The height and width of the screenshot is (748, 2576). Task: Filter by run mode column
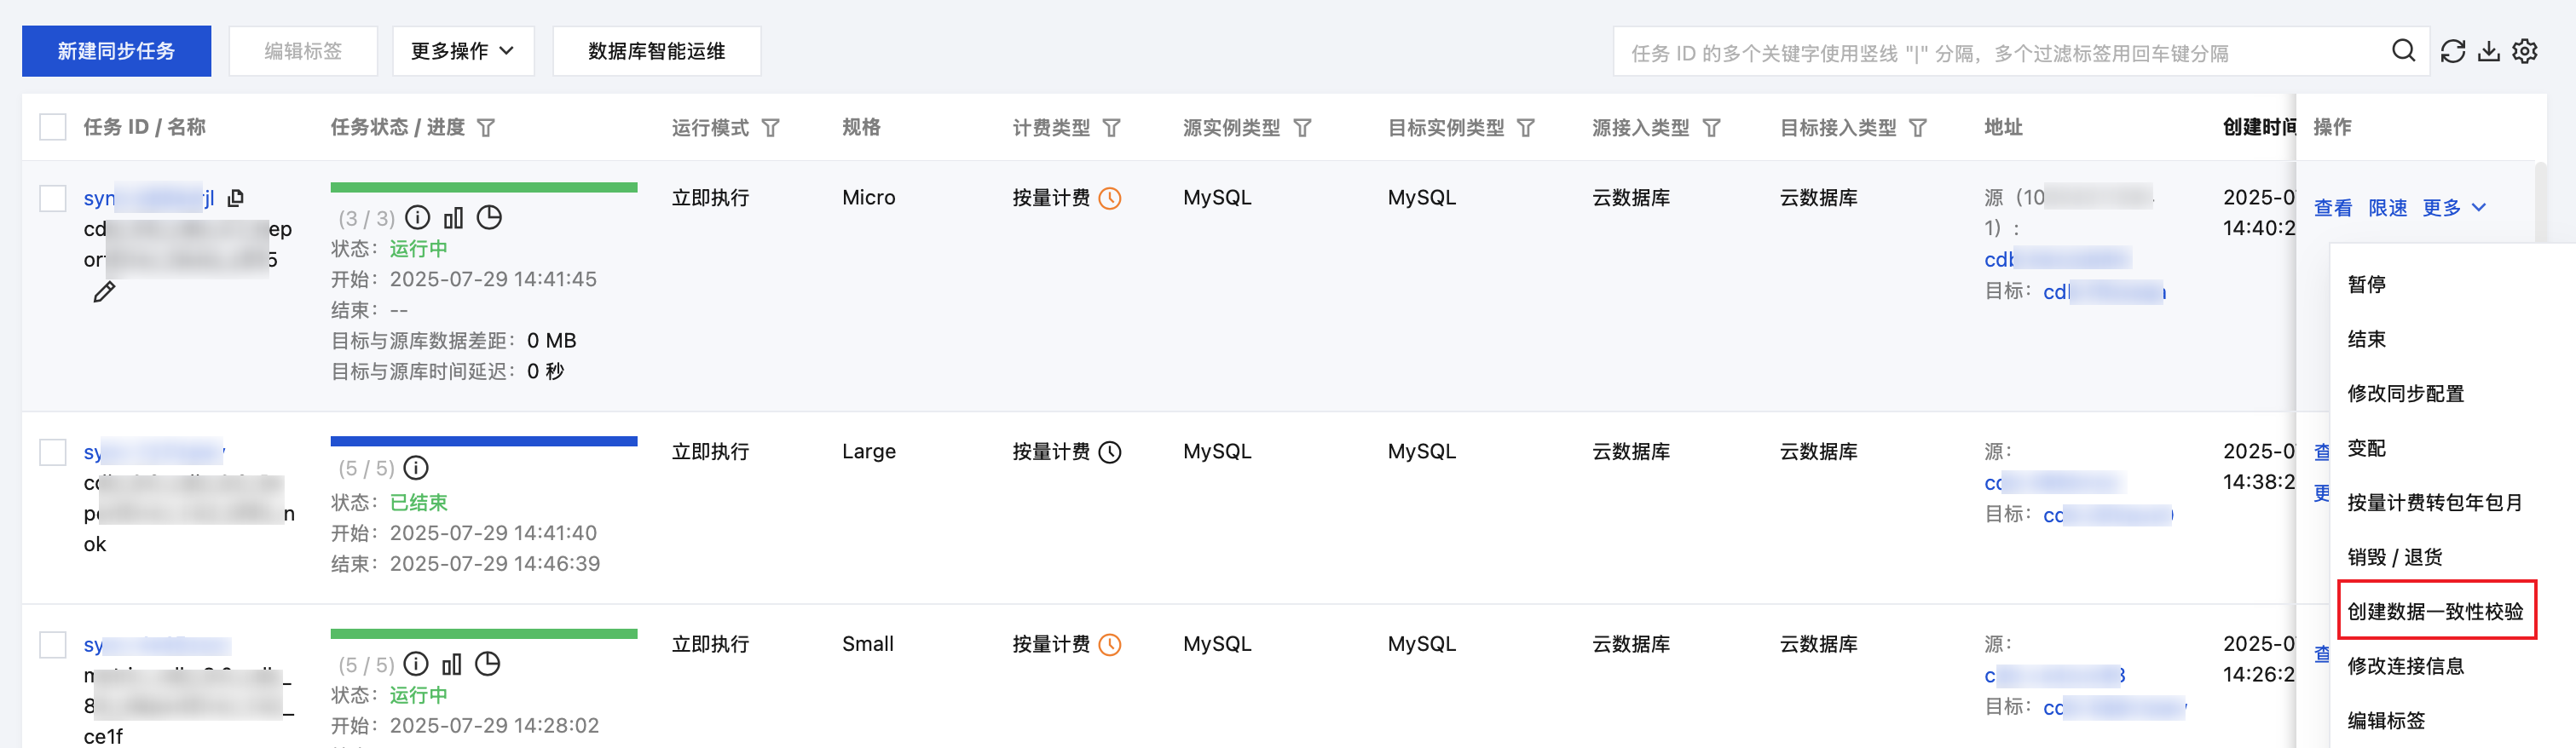[771, 128]
